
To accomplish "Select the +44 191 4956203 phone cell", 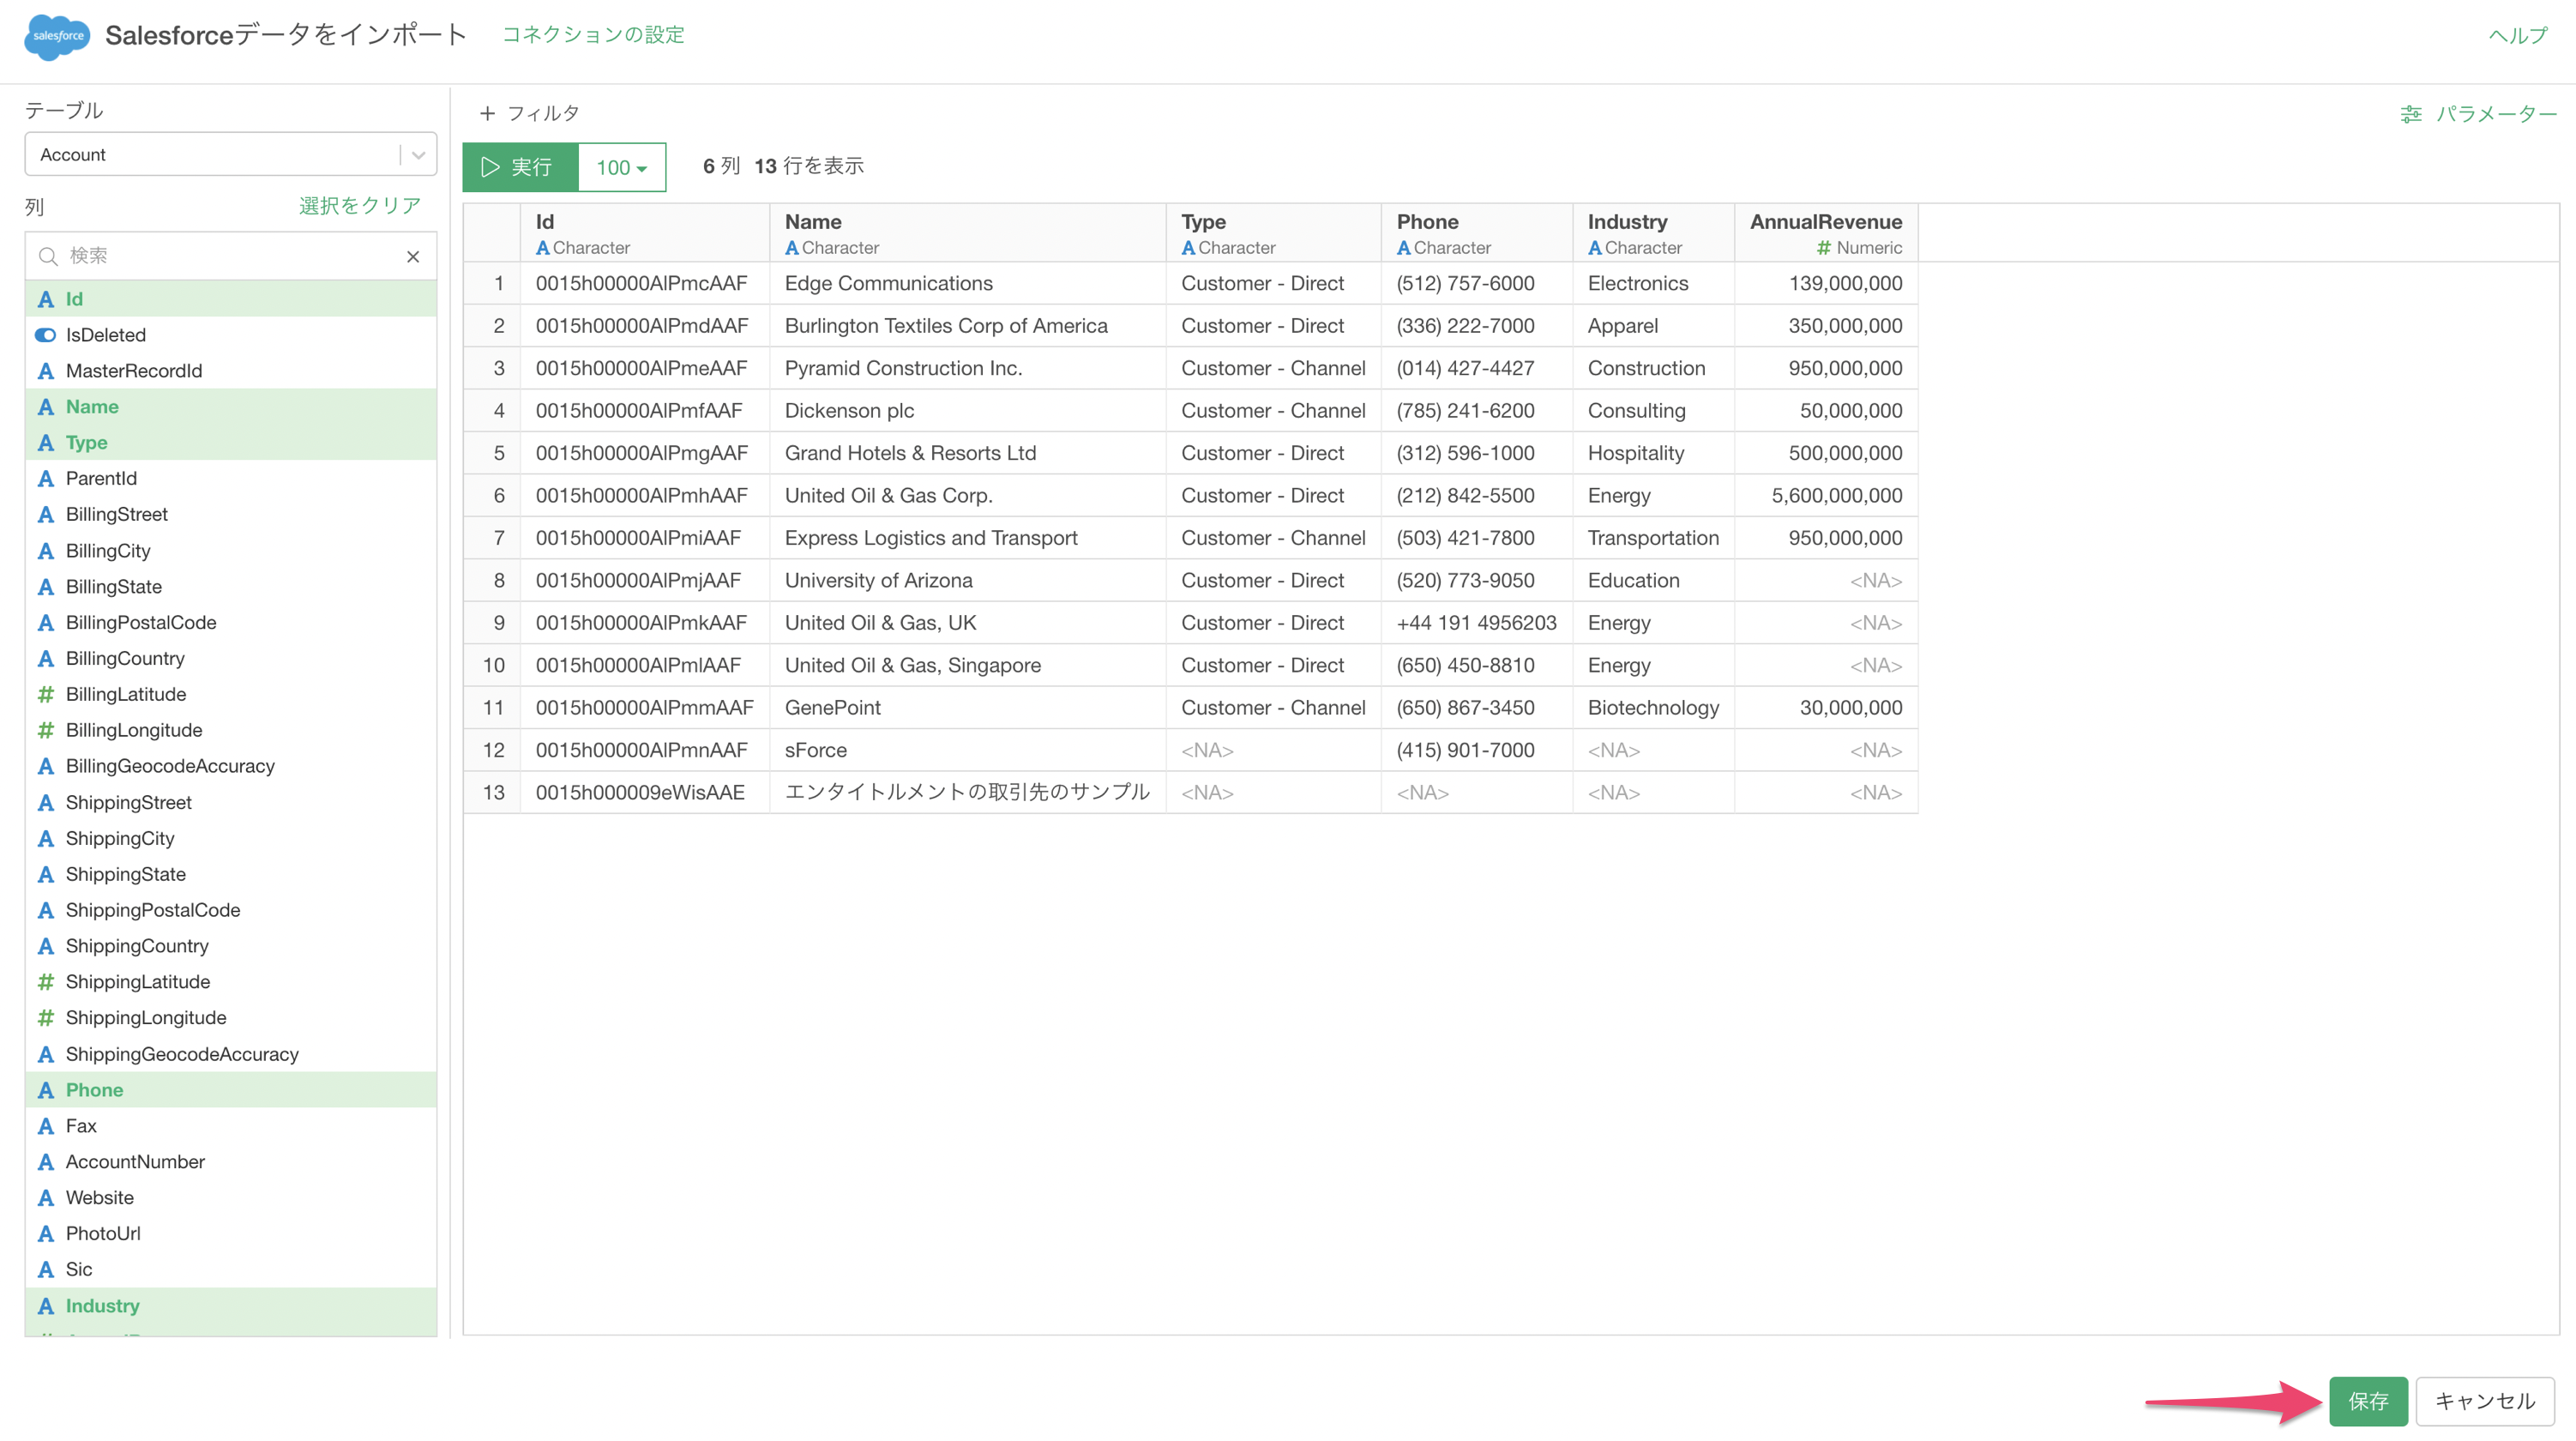I will (1477, 623).
